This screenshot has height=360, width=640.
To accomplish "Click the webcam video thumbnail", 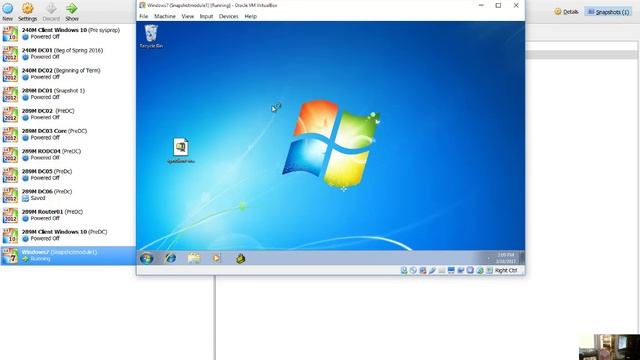I will tap(609, 347).
